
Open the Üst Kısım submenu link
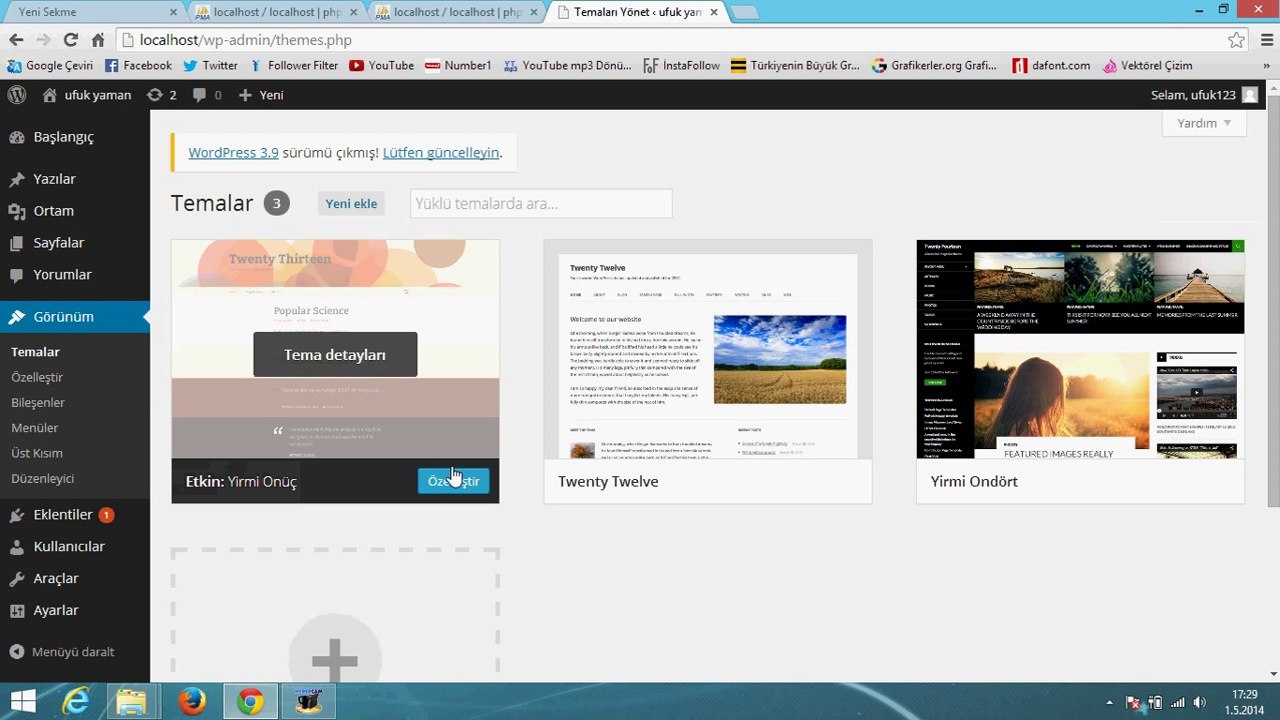[x=37, y=453]
